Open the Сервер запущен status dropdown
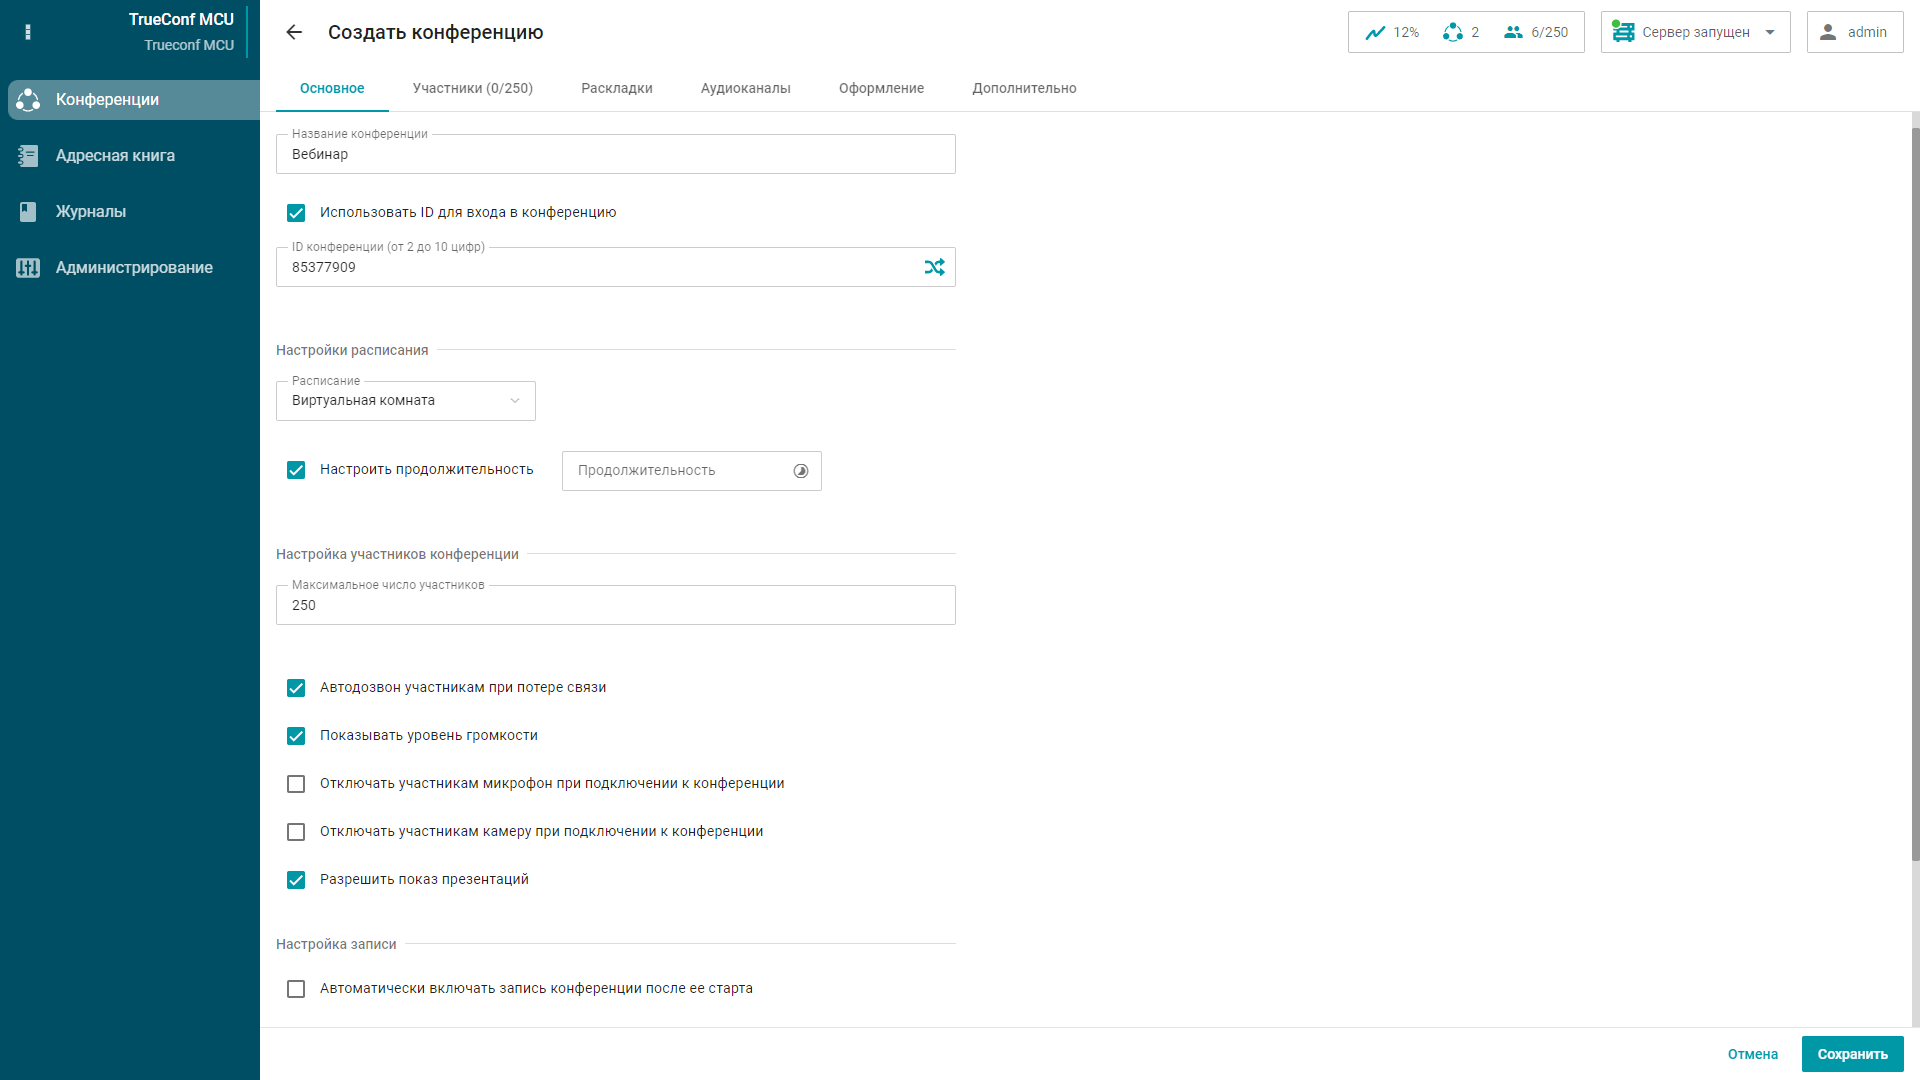 tap(1695, 32)
